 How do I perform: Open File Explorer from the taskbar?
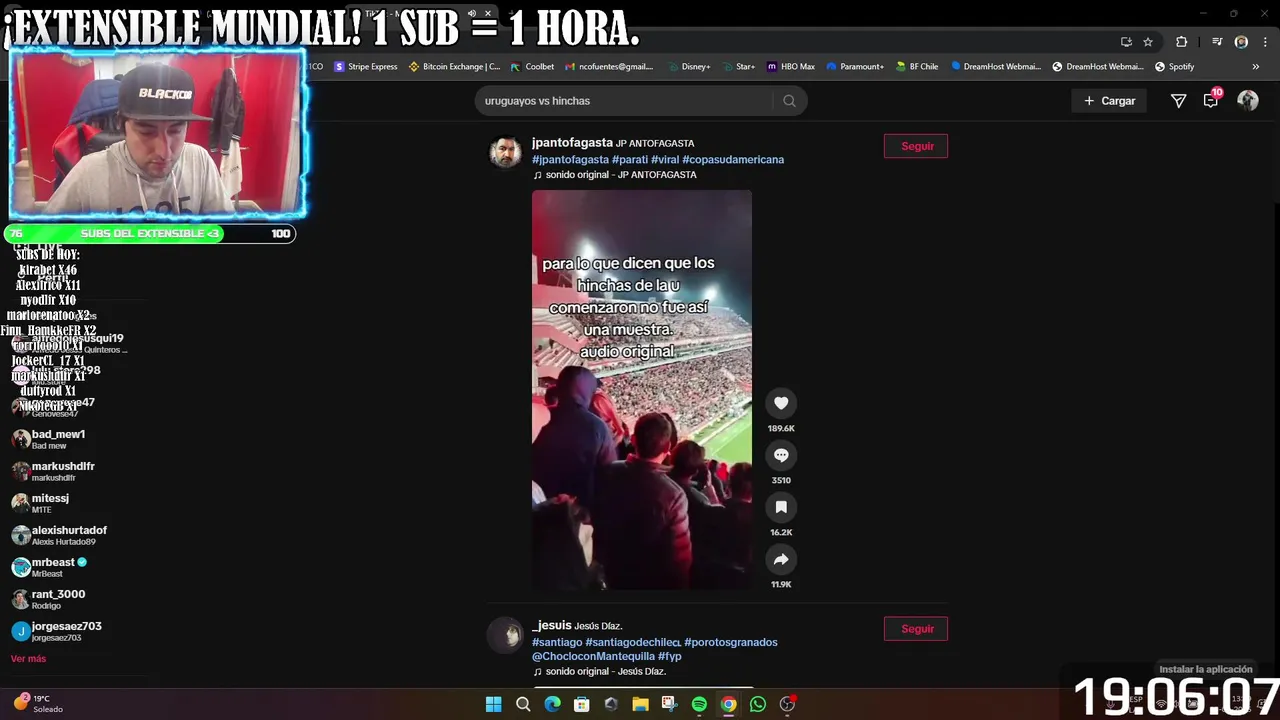pyautogui.click(x=640, y=704)
